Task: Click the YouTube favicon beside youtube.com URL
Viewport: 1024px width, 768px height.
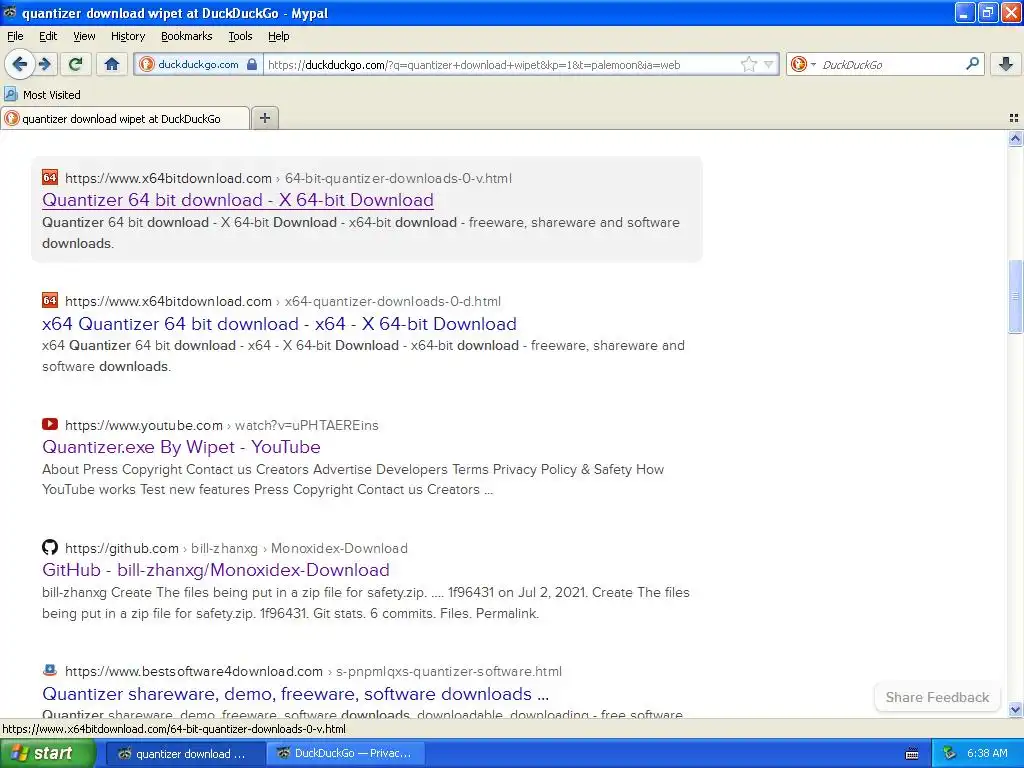Action: [50, 424]
